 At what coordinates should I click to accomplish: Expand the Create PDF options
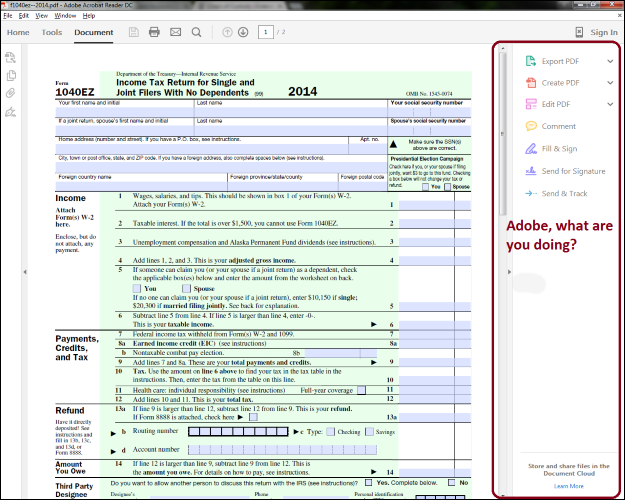[610, 83]
